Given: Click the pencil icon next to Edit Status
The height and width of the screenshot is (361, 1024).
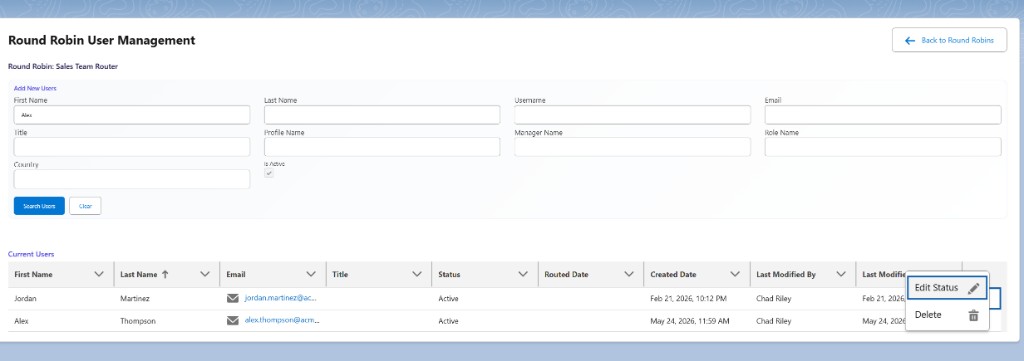Looking at the screenshot, I should click(973, 288).
